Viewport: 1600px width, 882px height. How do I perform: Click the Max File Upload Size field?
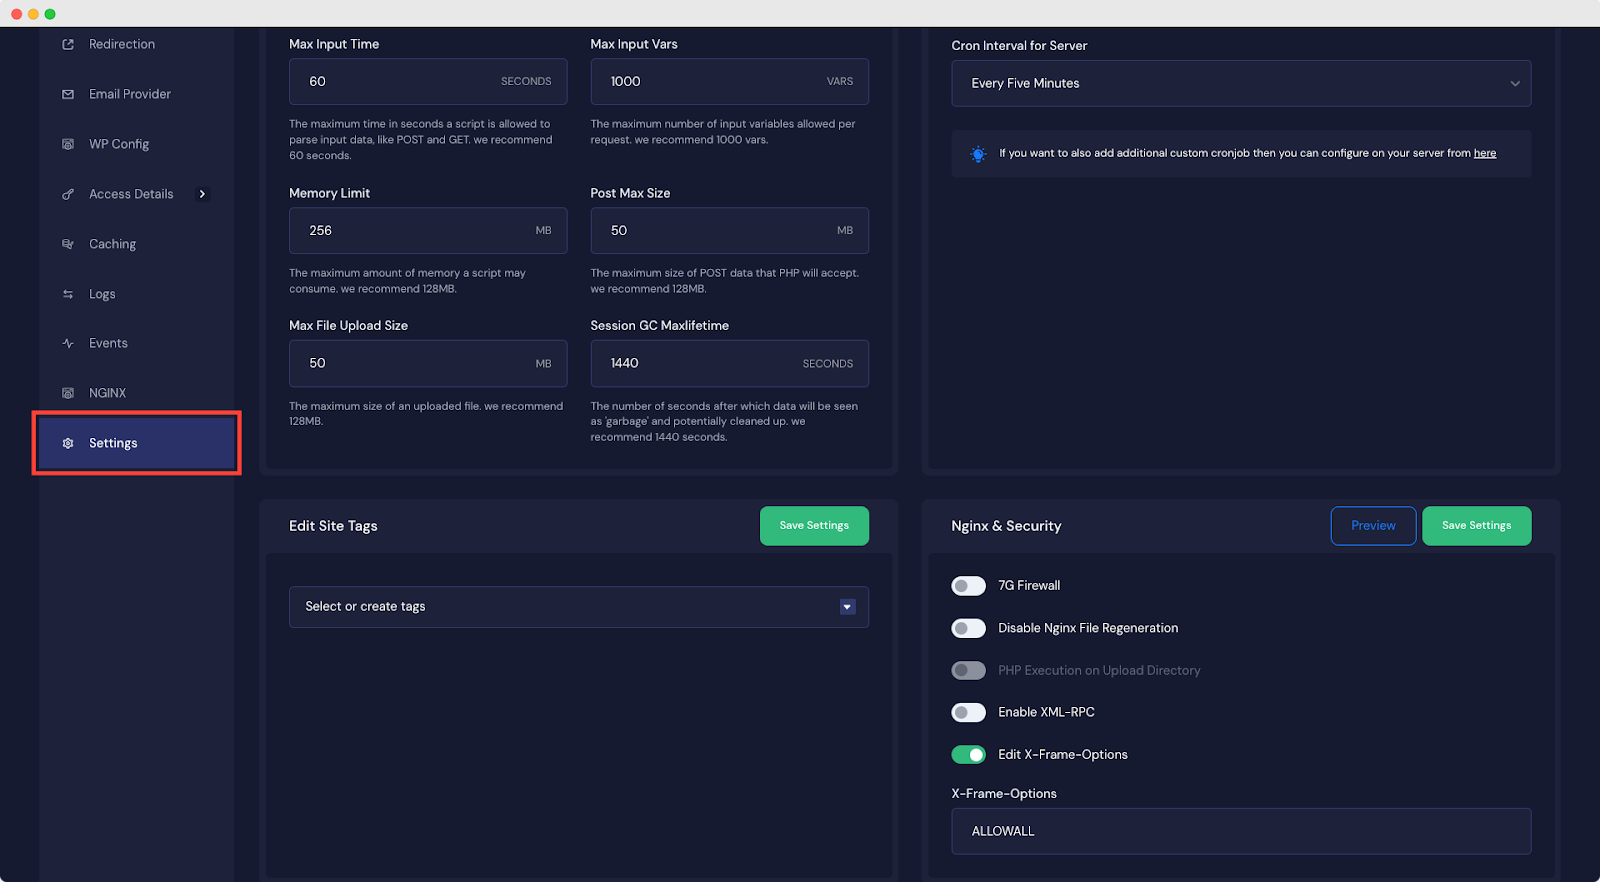(428, 363)
